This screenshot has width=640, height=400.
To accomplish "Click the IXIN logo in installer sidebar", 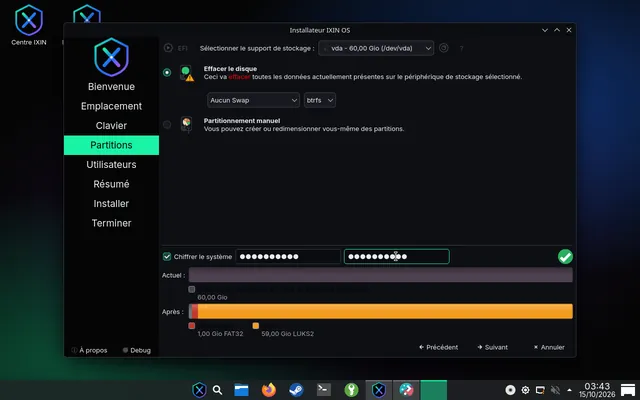I will tap(111, 57).
